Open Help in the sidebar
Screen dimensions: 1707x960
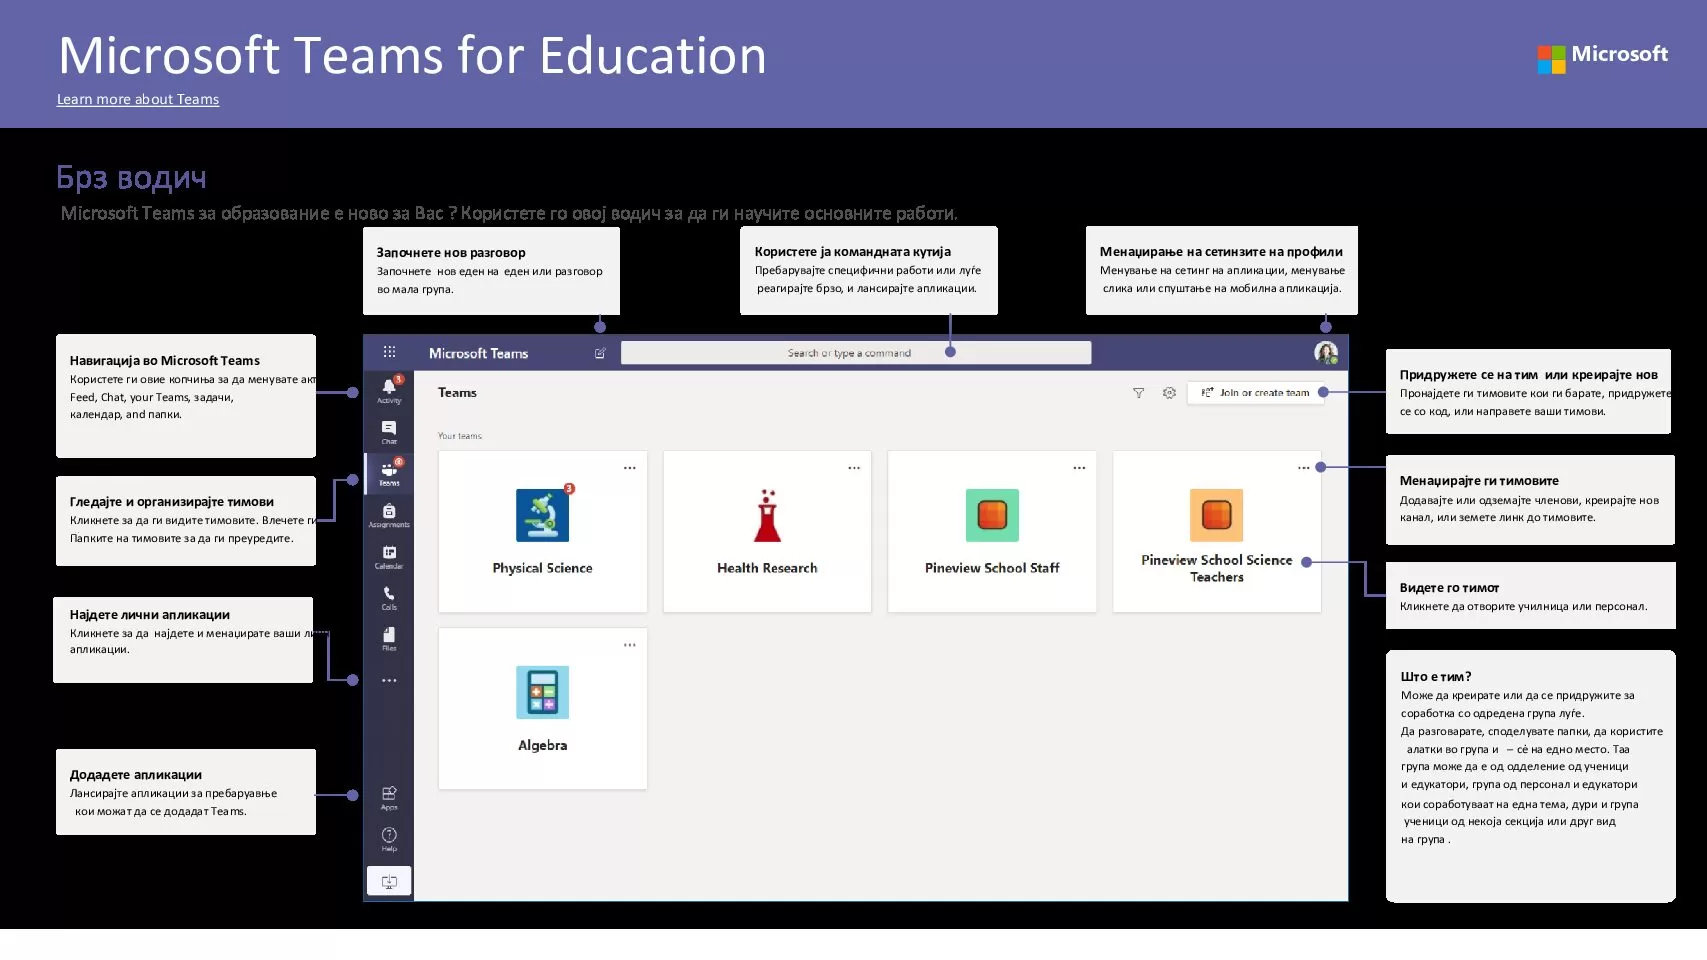[x=389, y=839]
